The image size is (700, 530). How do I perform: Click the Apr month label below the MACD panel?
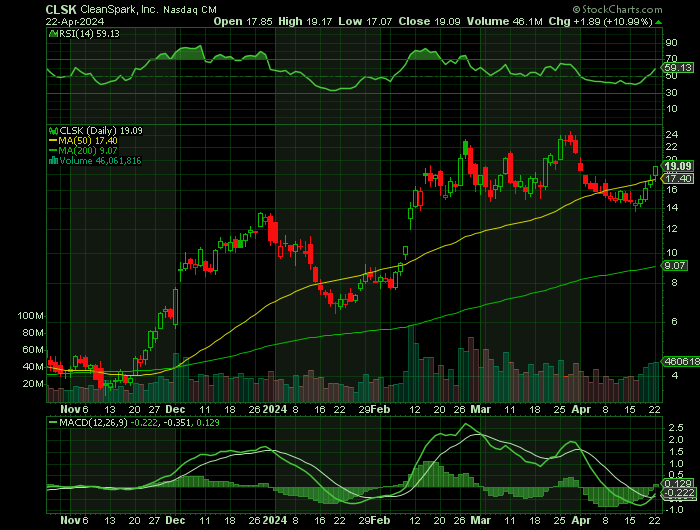pos(581,521)
